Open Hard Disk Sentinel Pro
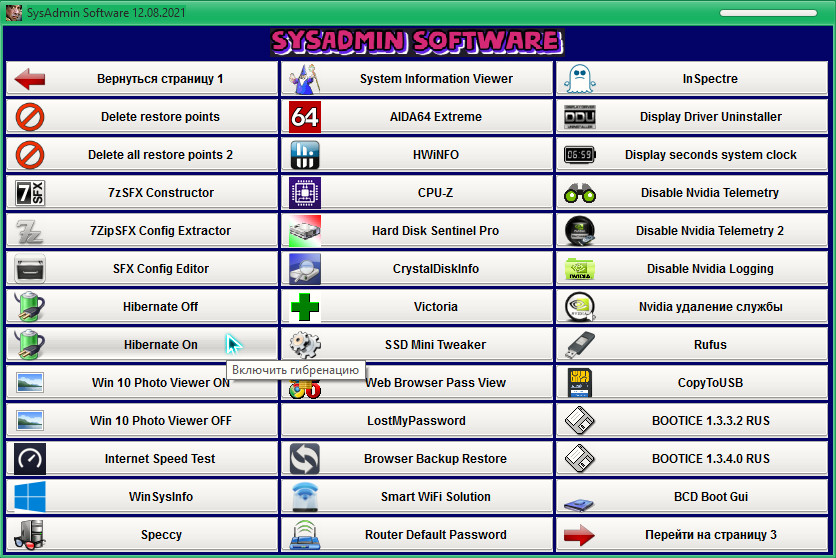The width and height of the screenshot is (836, 558). coord(435,231)
